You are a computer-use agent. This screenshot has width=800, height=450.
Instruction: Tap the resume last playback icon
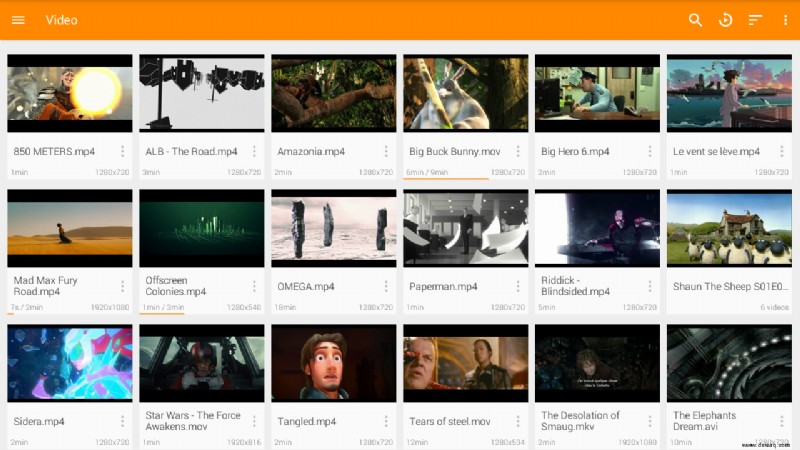725,20
